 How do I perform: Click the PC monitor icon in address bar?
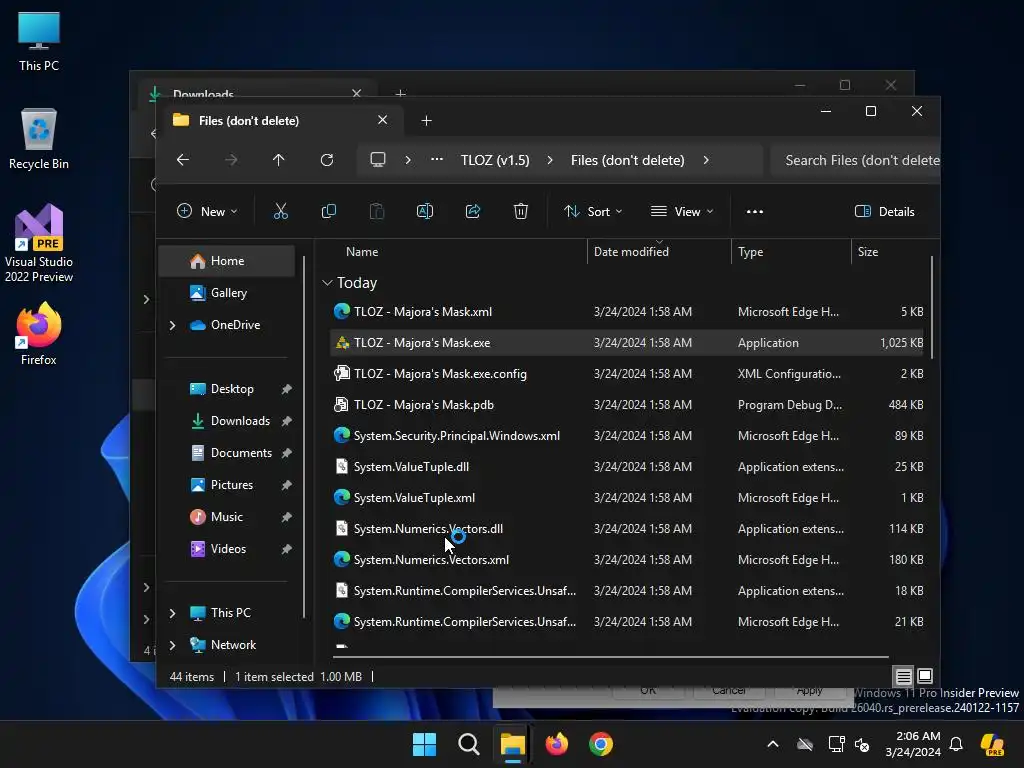point(377,160)
